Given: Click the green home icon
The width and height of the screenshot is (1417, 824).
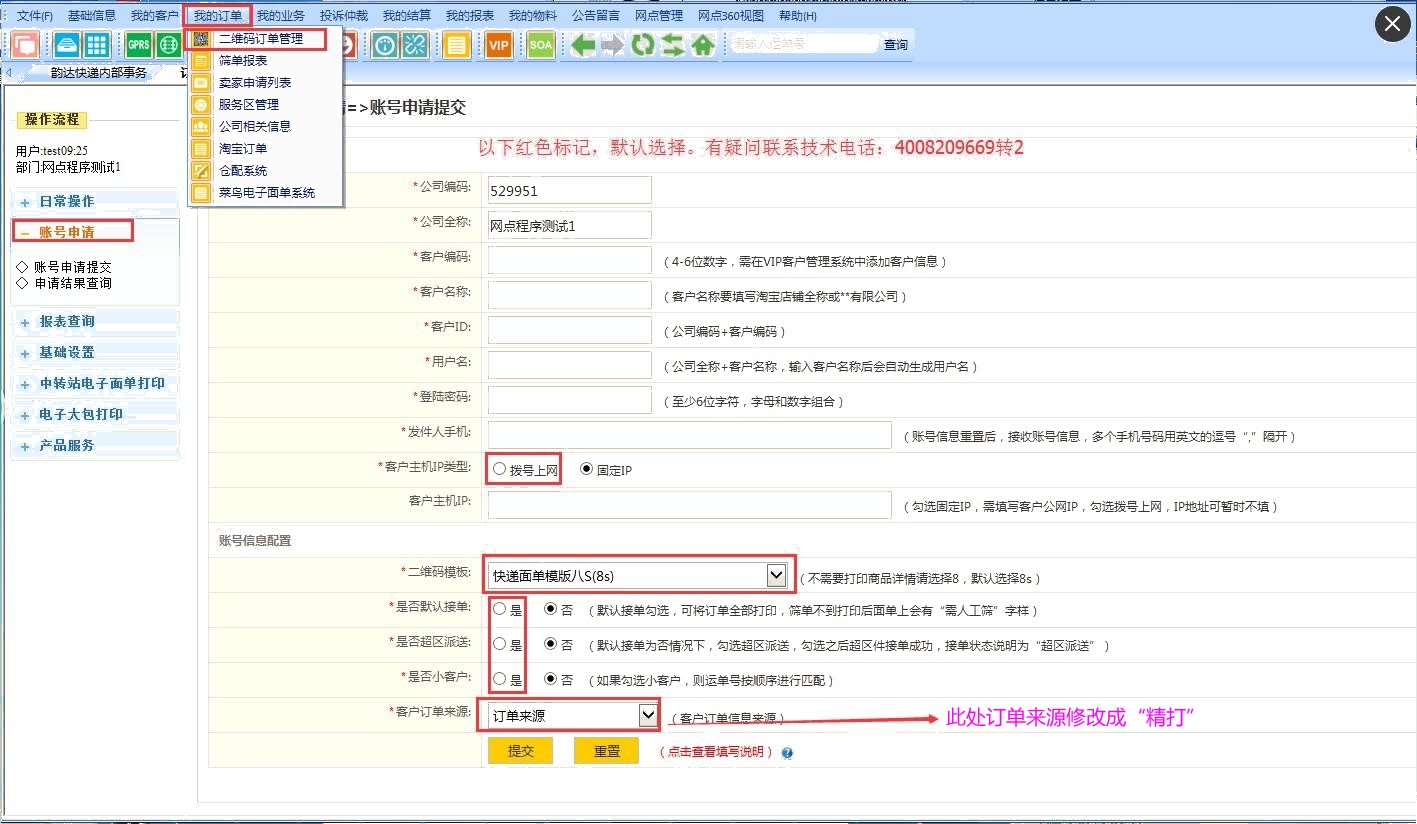Looking at the screenshot, I should click(703, 45).
